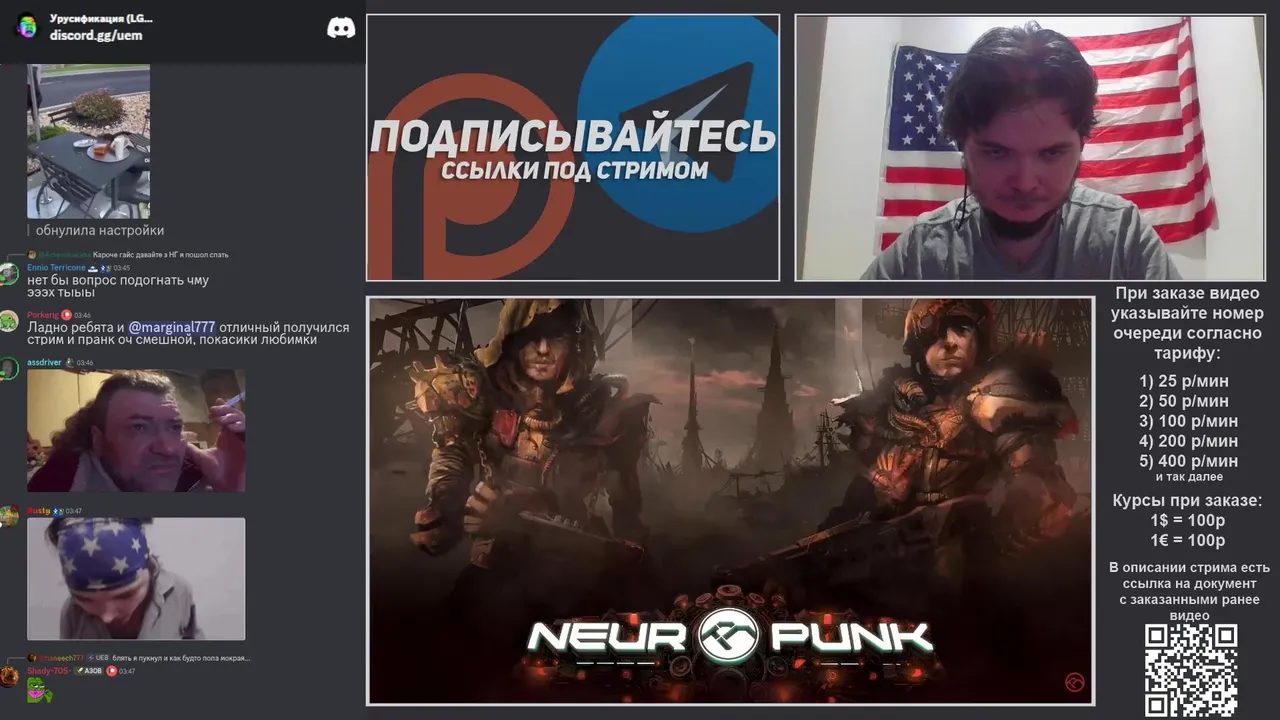Click the '3) 100 р/мин' tariff line
The width and height of the screenshot is (1280, 720).
pyautogui.click(x=1188, y=421)
